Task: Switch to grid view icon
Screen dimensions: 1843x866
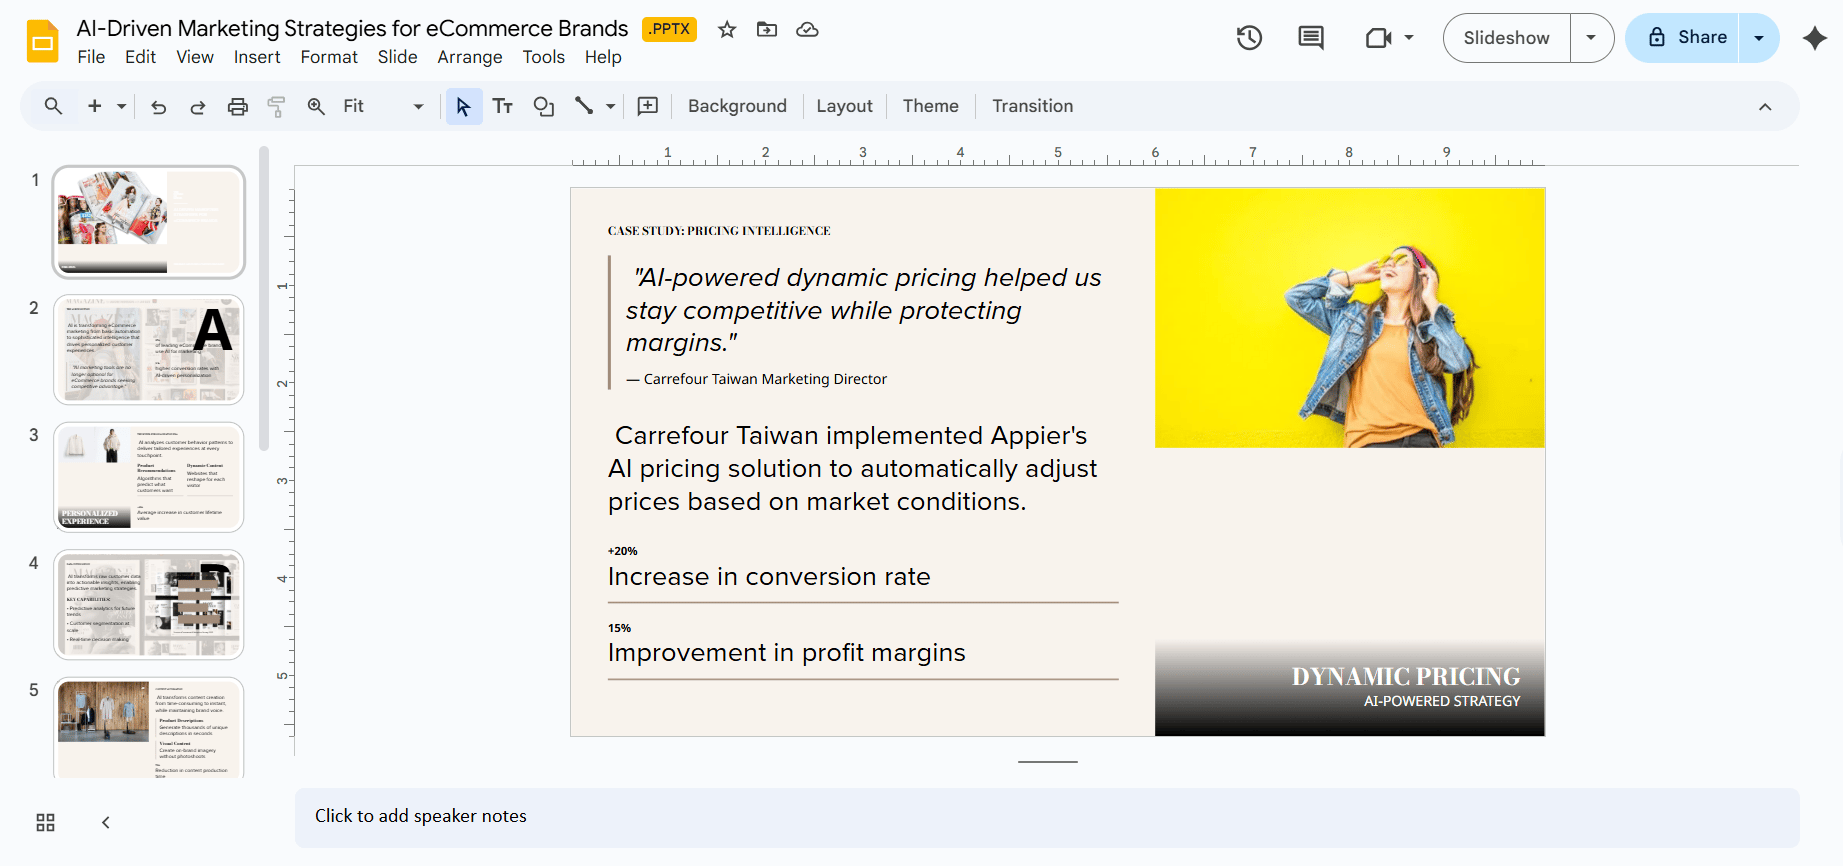Action: [45, 822]
